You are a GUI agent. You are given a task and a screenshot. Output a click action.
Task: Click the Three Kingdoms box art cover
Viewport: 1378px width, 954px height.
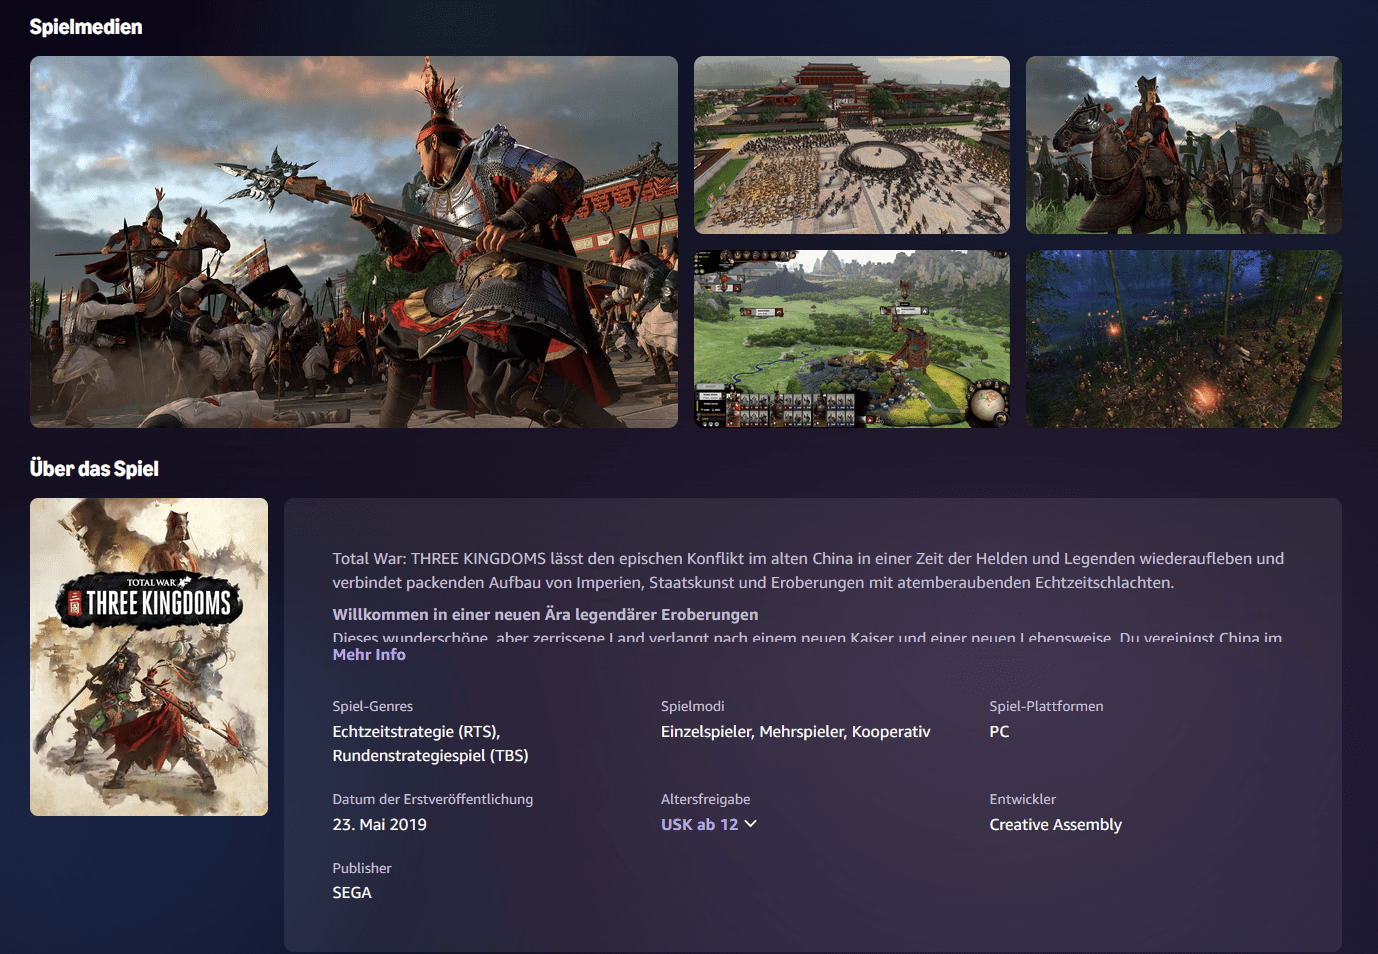149,657
